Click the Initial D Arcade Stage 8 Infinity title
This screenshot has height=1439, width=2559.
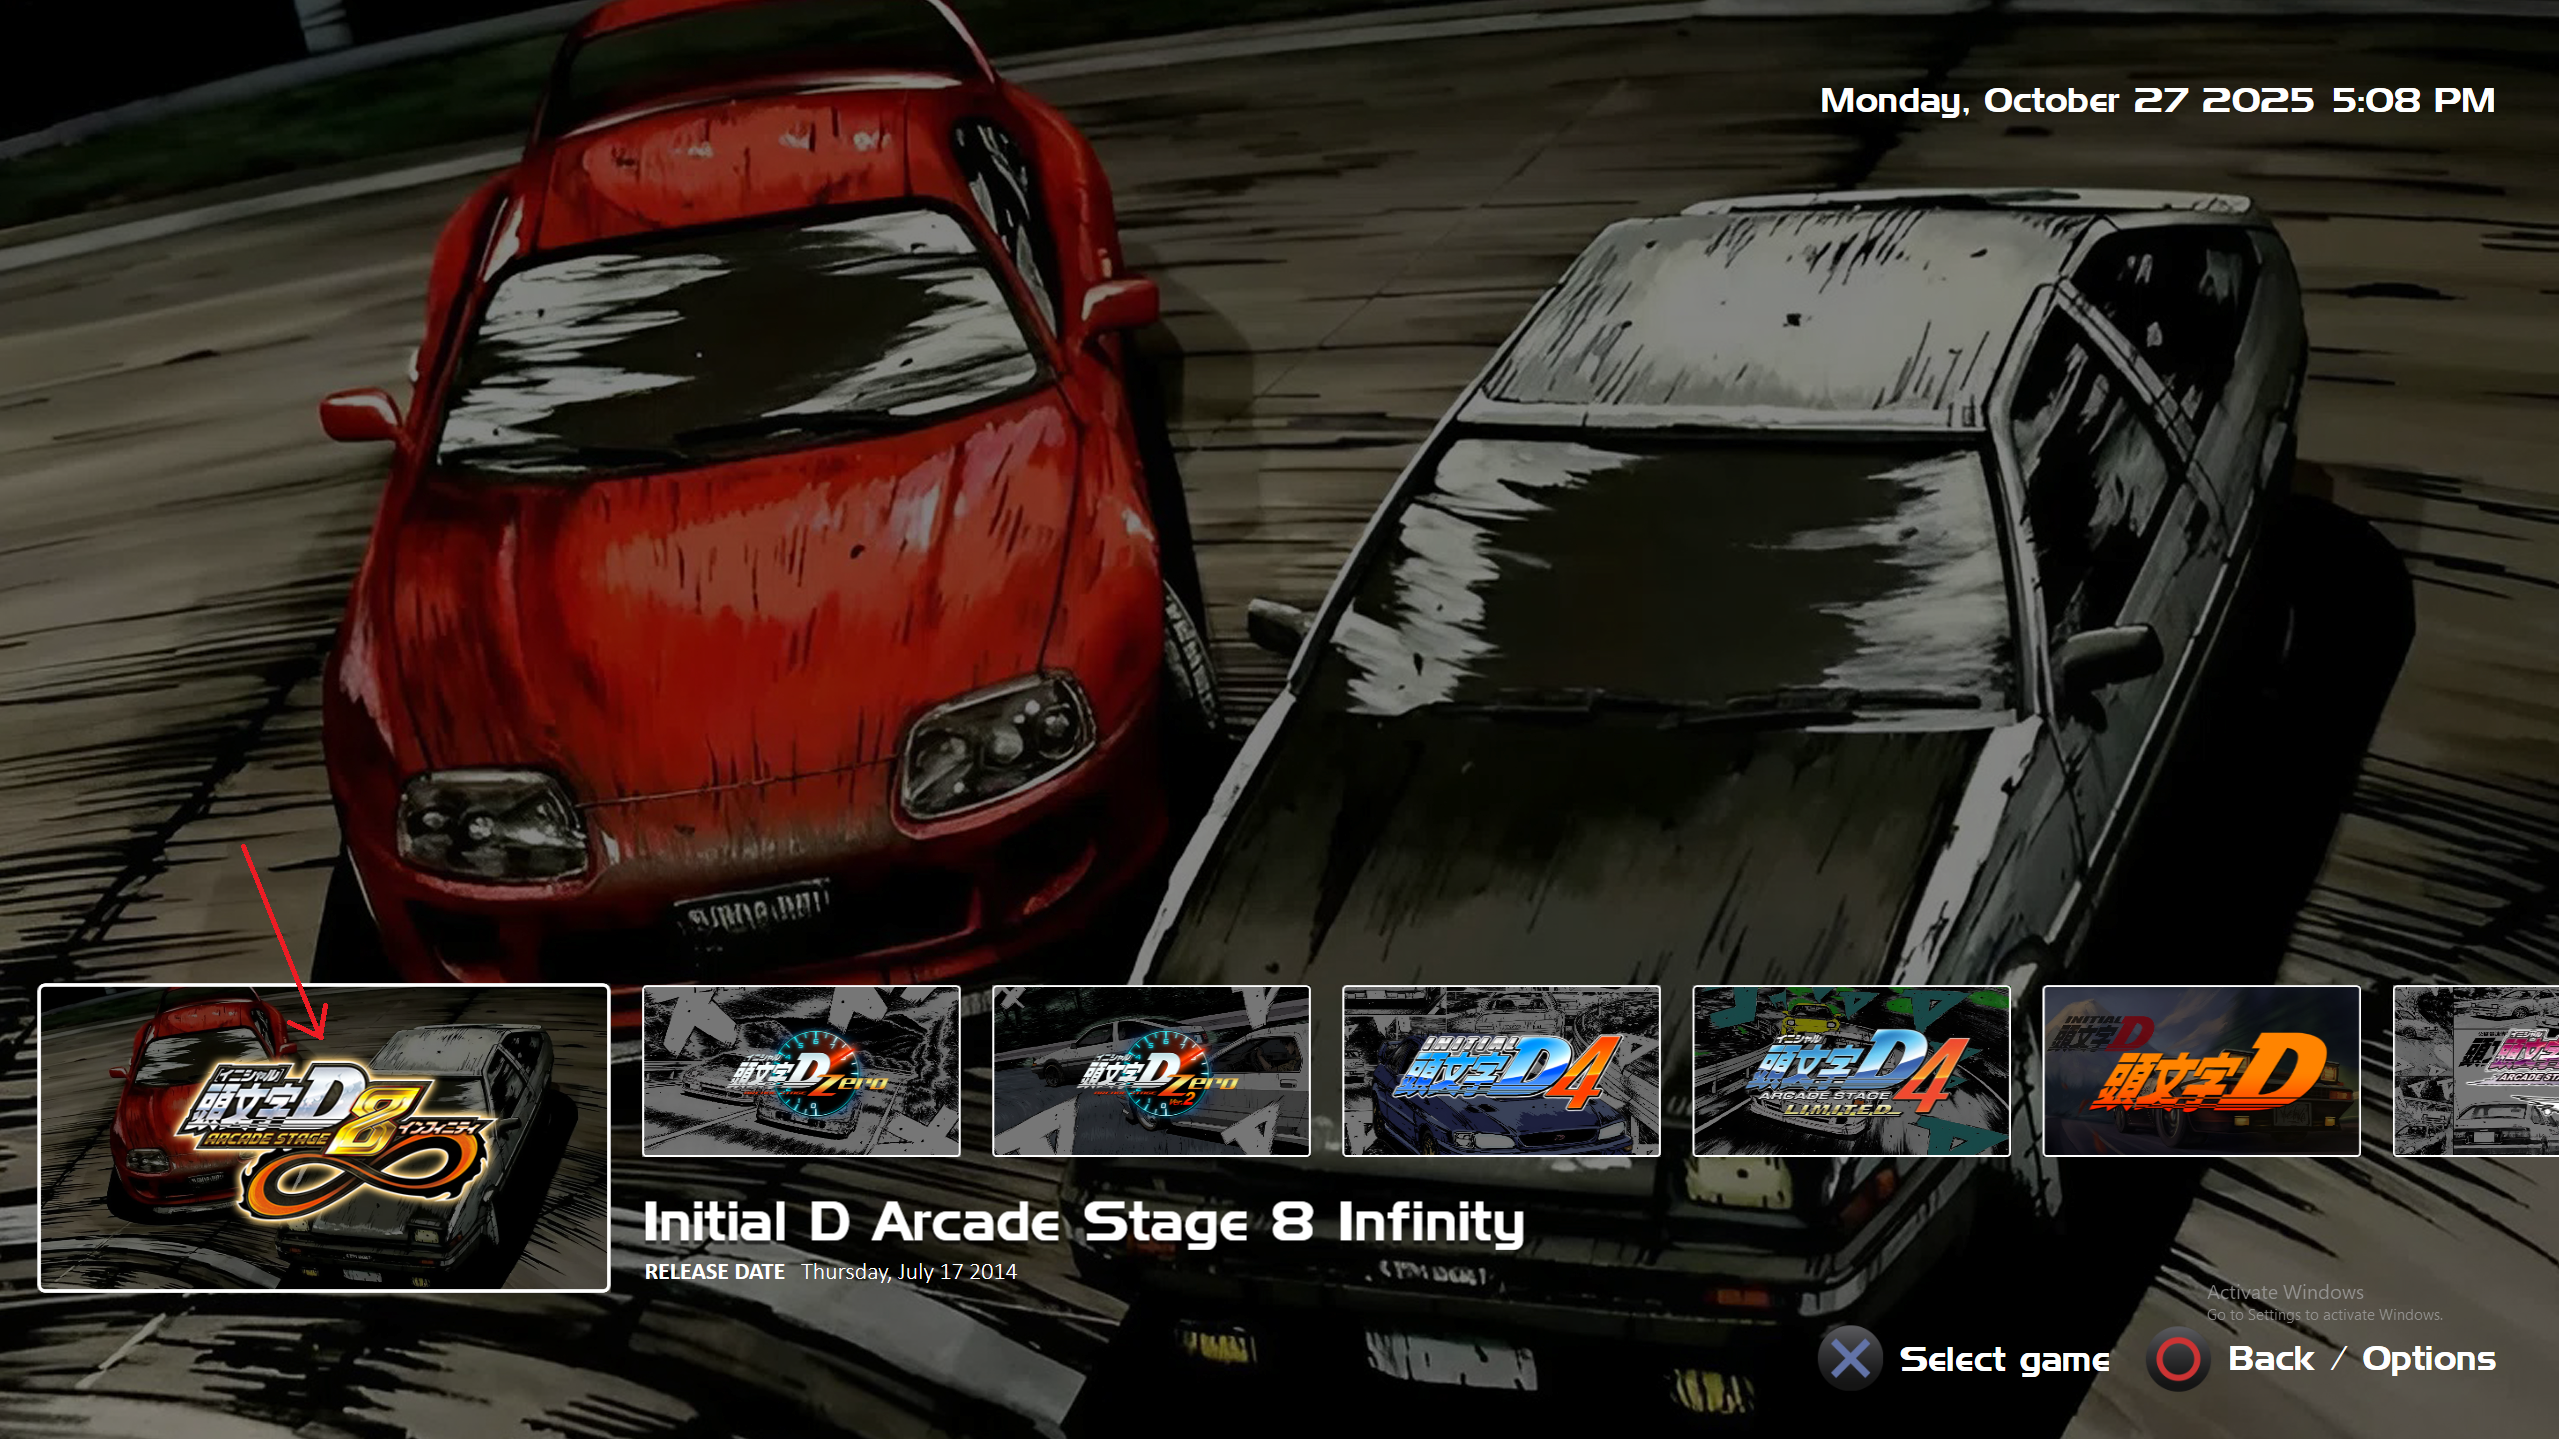coord(1083,1222)
